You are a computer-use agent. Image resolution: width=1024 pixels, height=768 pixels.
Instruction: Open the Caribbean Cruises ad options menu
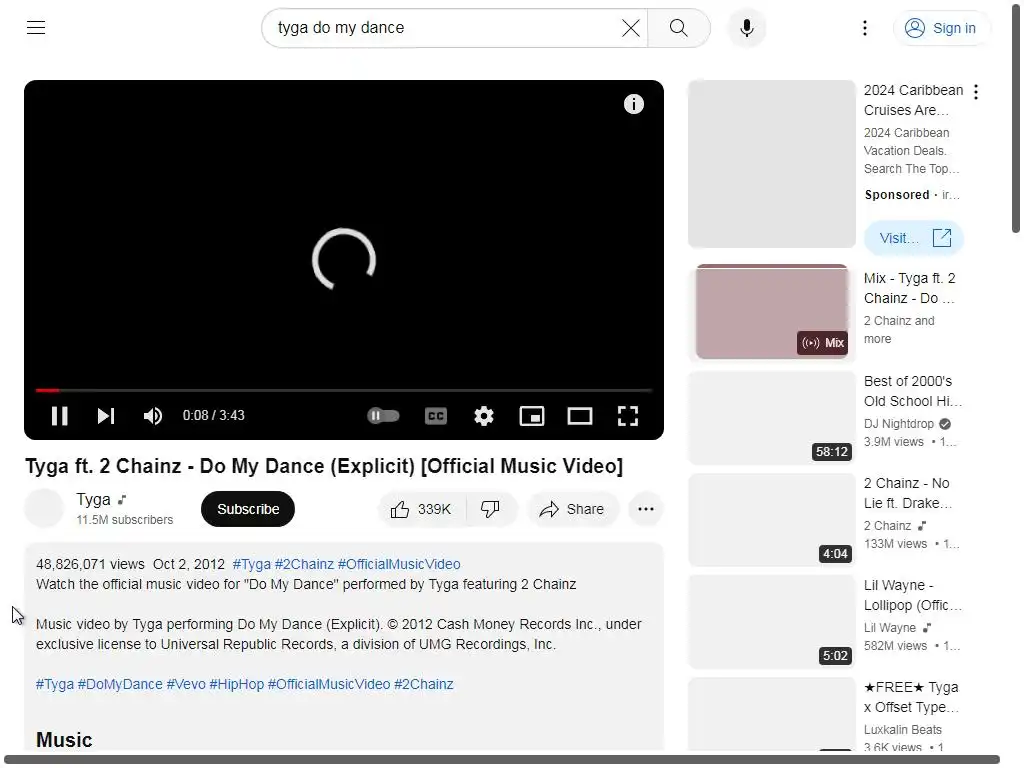(x=976, y=92)
